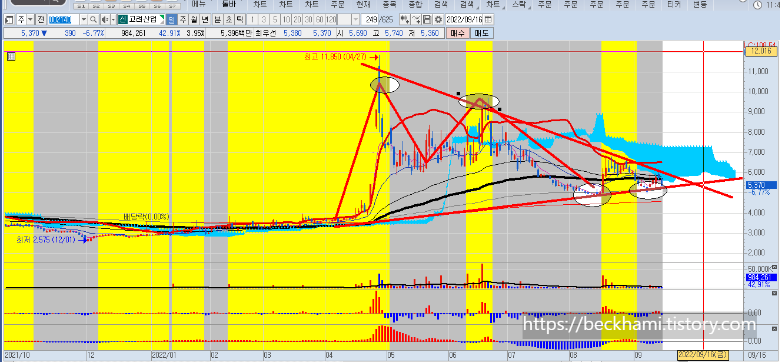Click the 984,261 volume value in info bar
780x362 pixels.
pyautogui.click(x=133, y=33)
